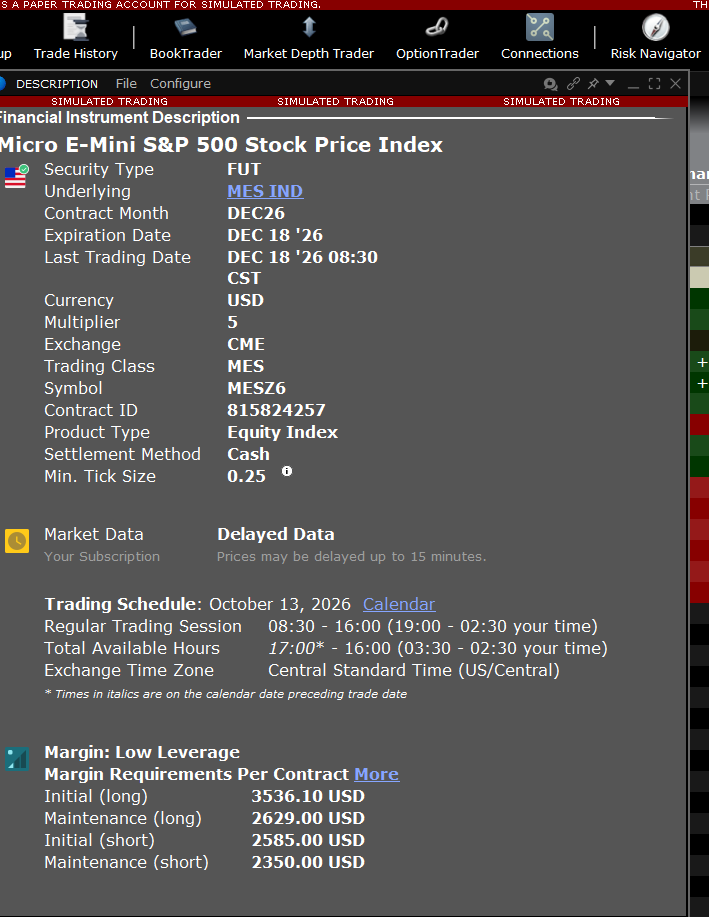Select Contract Month value DEC26
This screenshot has height=917, width=709.
pyautogui.click(x=256, y=213)
